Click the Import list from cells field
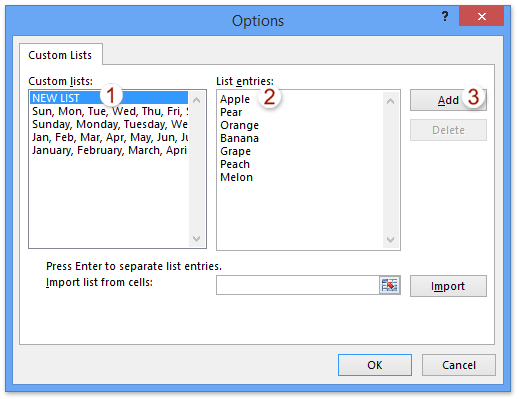The height and width of the screenshot is (399, 519). [x=298, y=285]
